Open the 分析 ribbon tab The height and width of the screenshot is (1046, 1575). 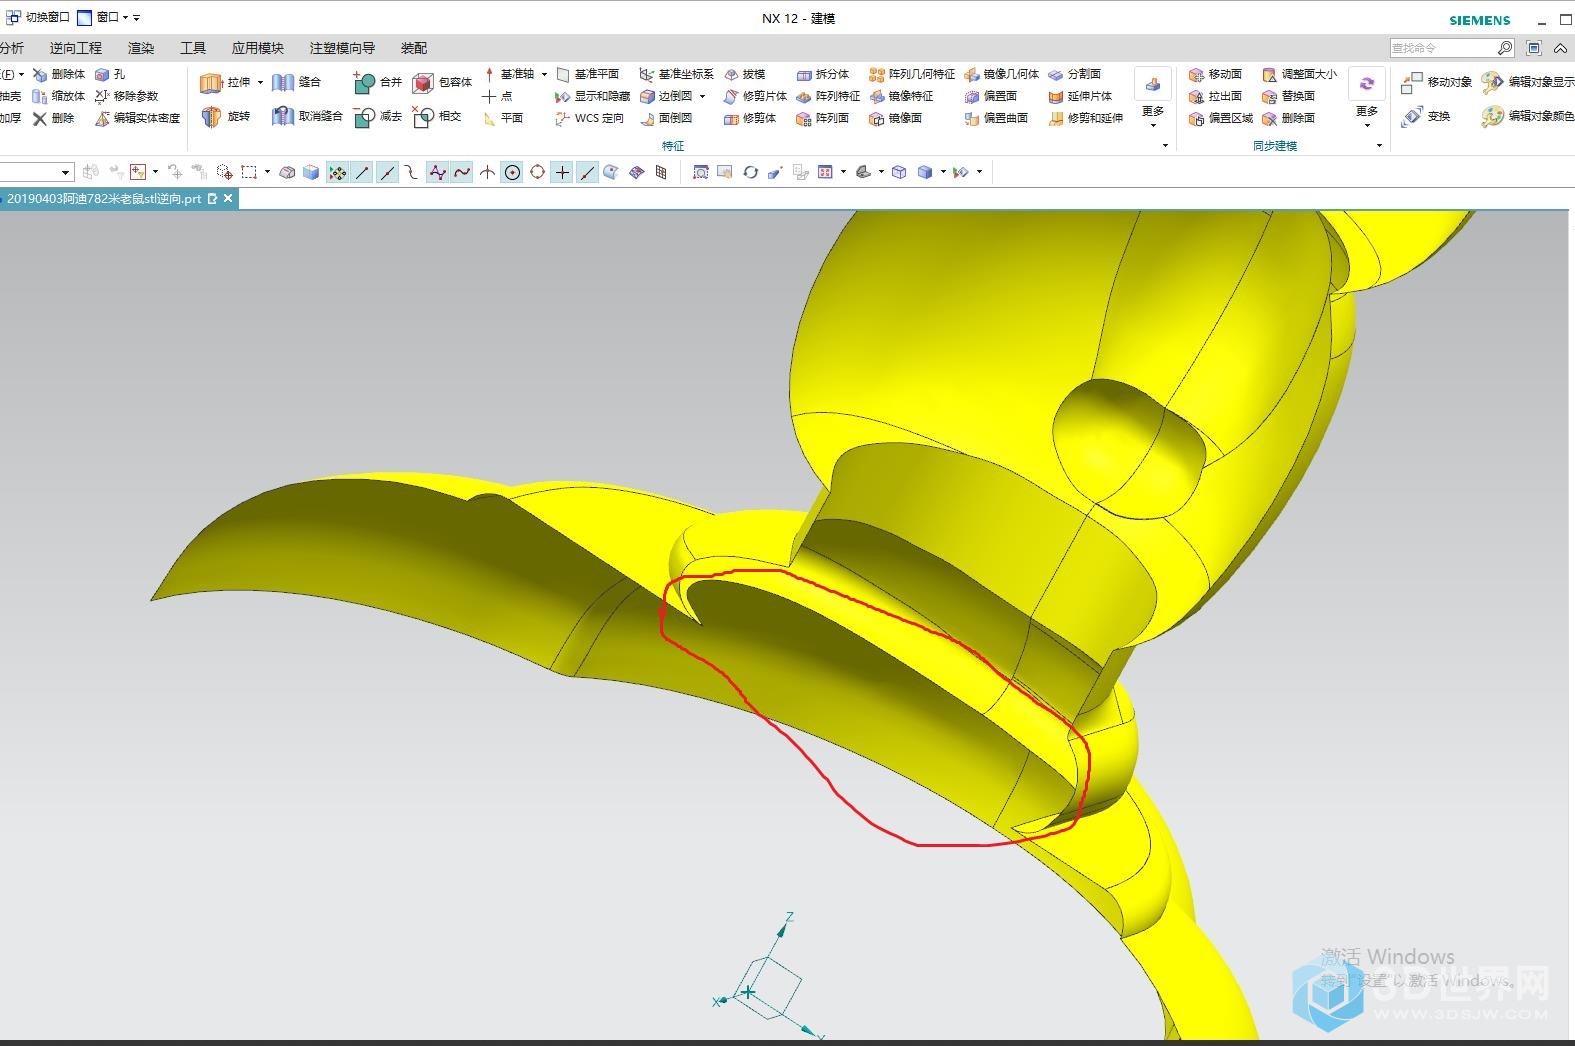(12, 48)
